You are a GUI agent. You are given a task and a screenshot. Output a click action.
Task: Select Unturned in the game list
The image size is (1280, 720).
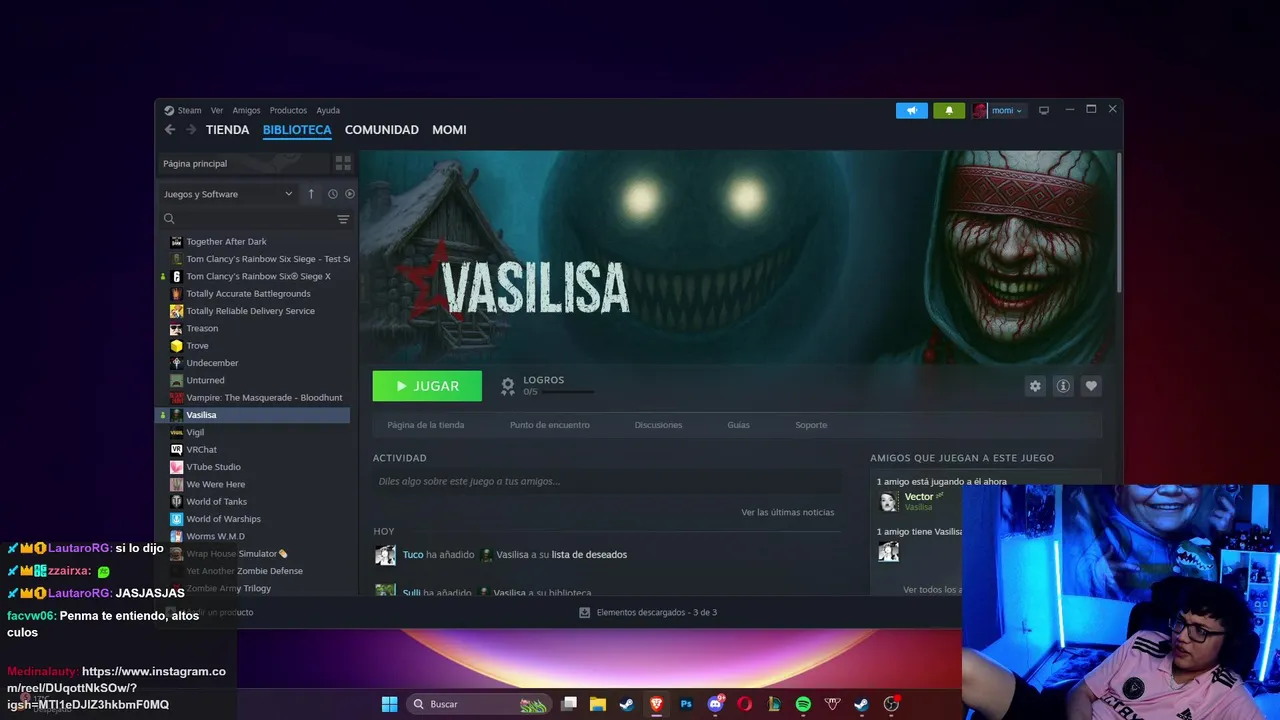point(255,380)
